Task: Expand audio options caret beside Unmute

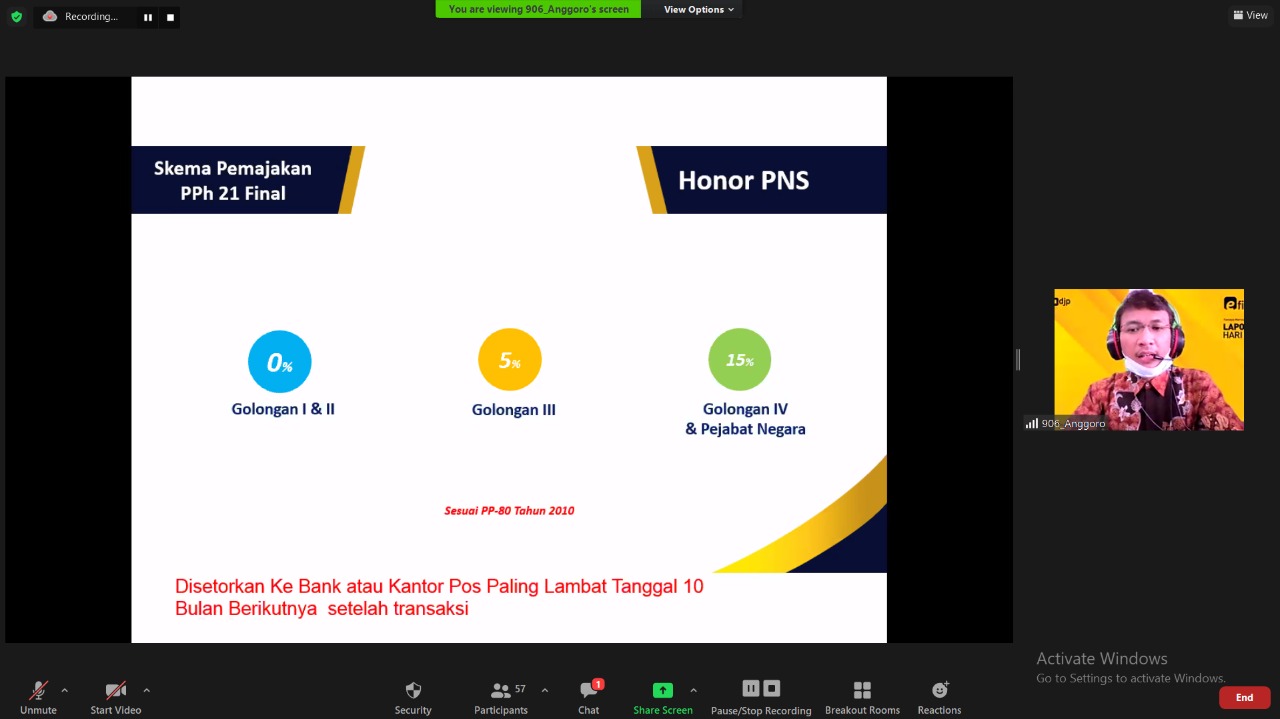Action: coord(65,690)
